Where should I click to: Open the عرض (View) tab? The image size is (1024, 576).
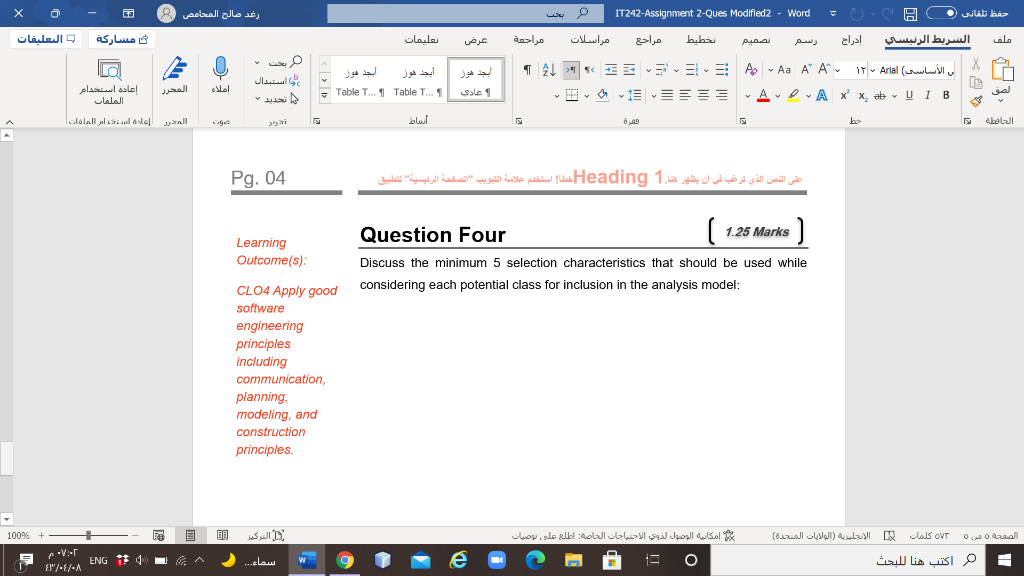pos(476,40)
